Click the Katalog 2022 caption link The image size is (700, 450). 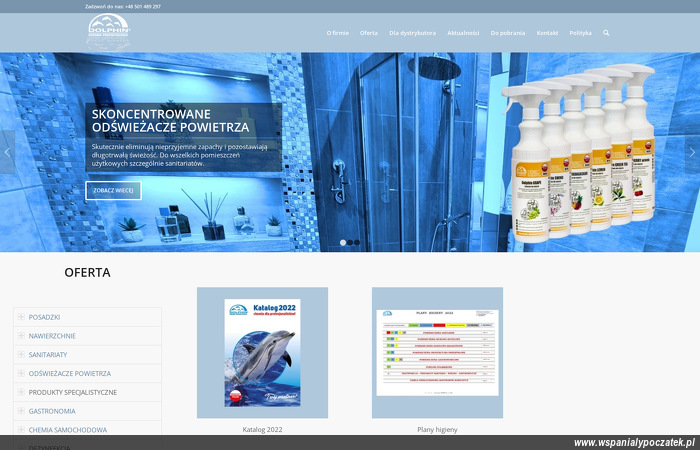(262, 429)
